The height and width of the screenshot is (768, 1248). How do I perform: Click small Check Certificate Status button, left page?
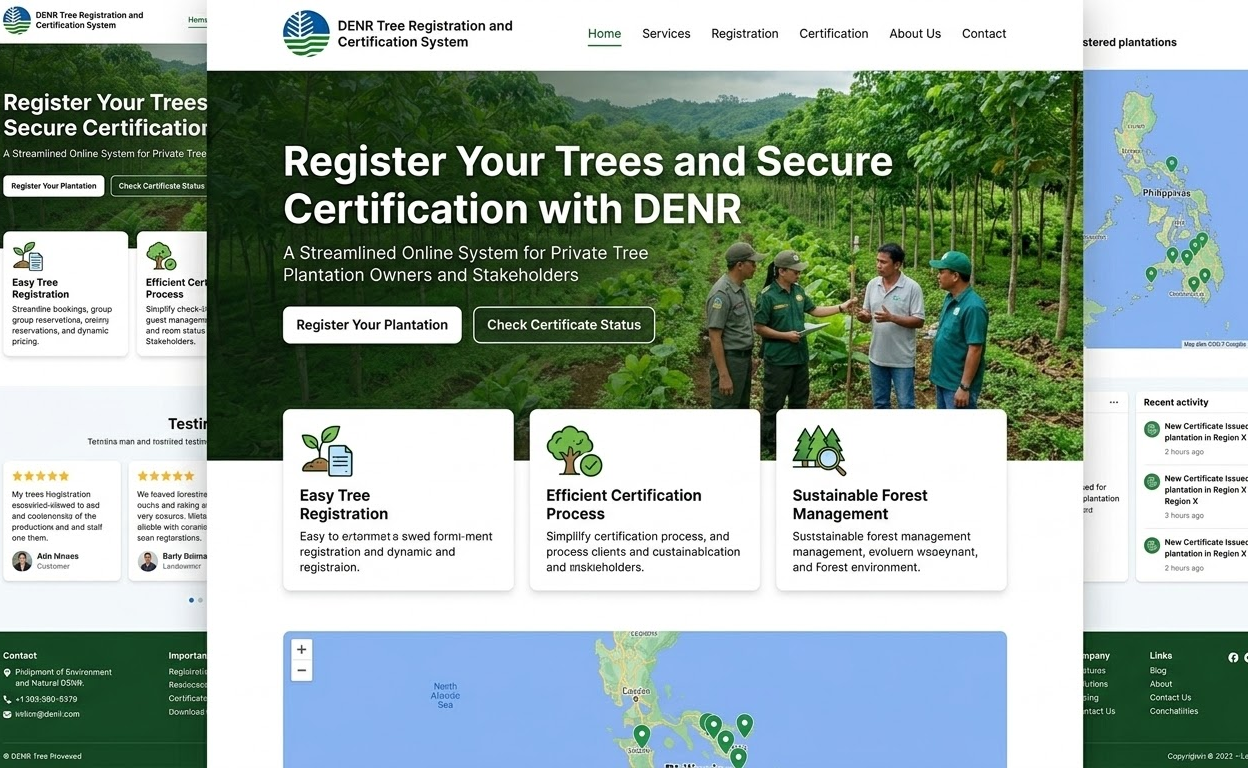160,186
